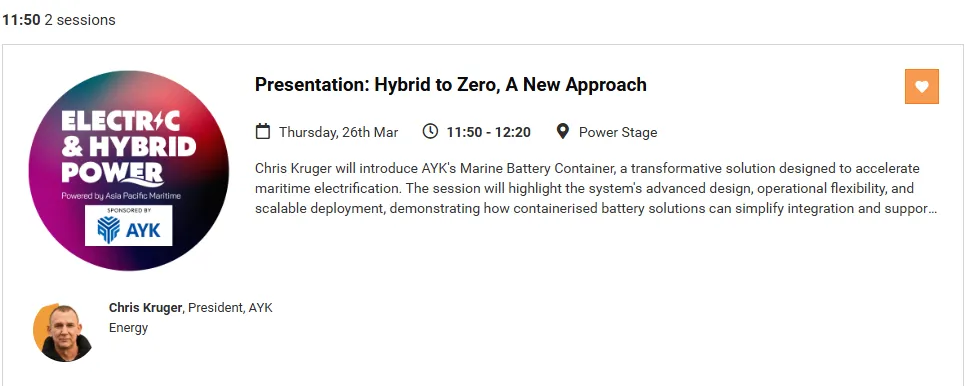Click the Thursday, 26th Mar date label

[338, 132]
